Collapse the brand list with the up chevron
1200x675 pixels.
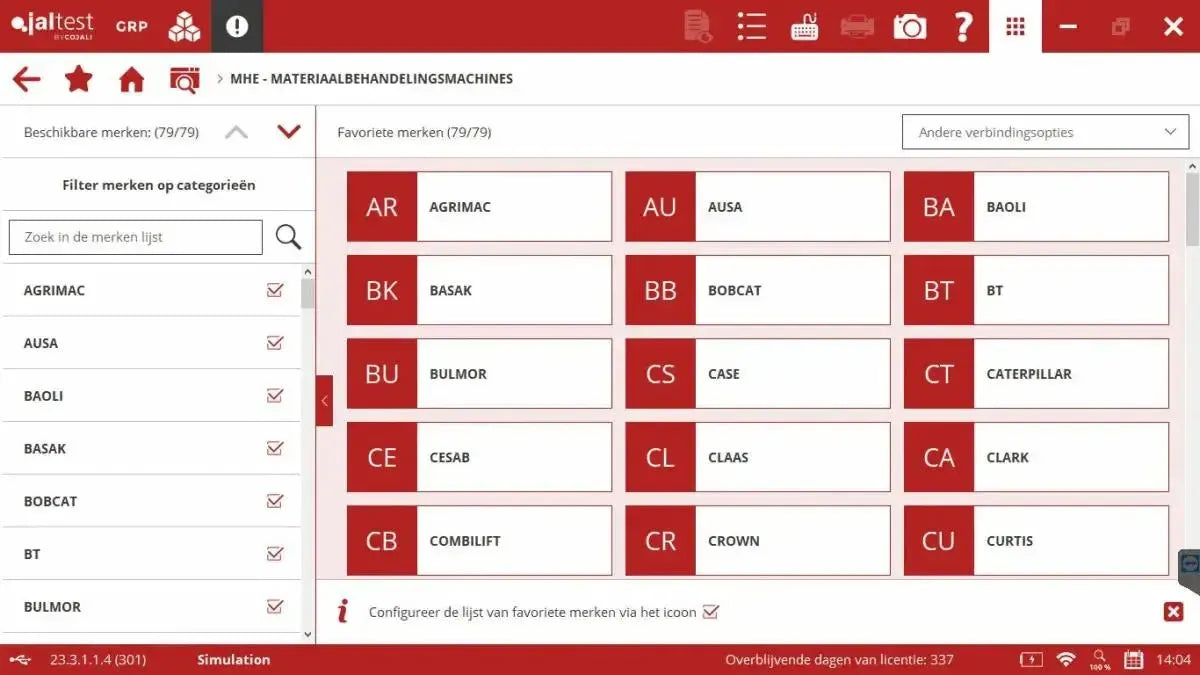tap(236, 131)
